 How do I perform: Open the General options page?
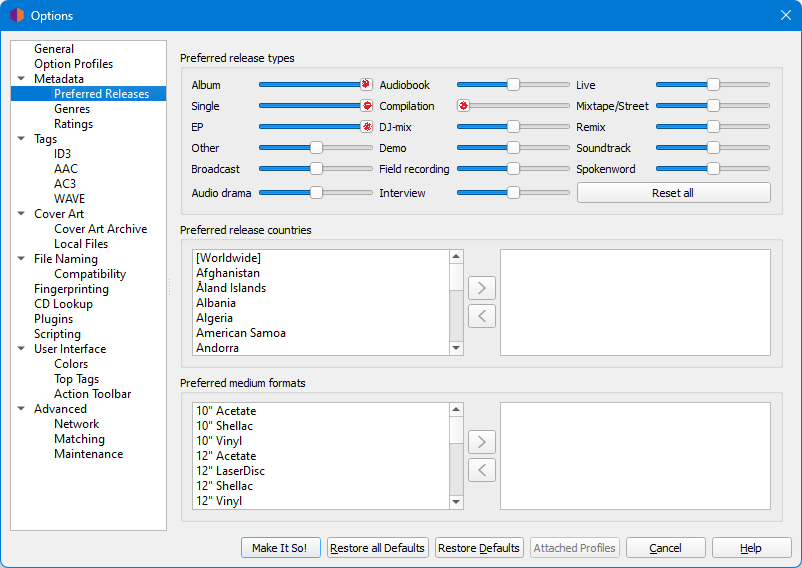point(54,49)
